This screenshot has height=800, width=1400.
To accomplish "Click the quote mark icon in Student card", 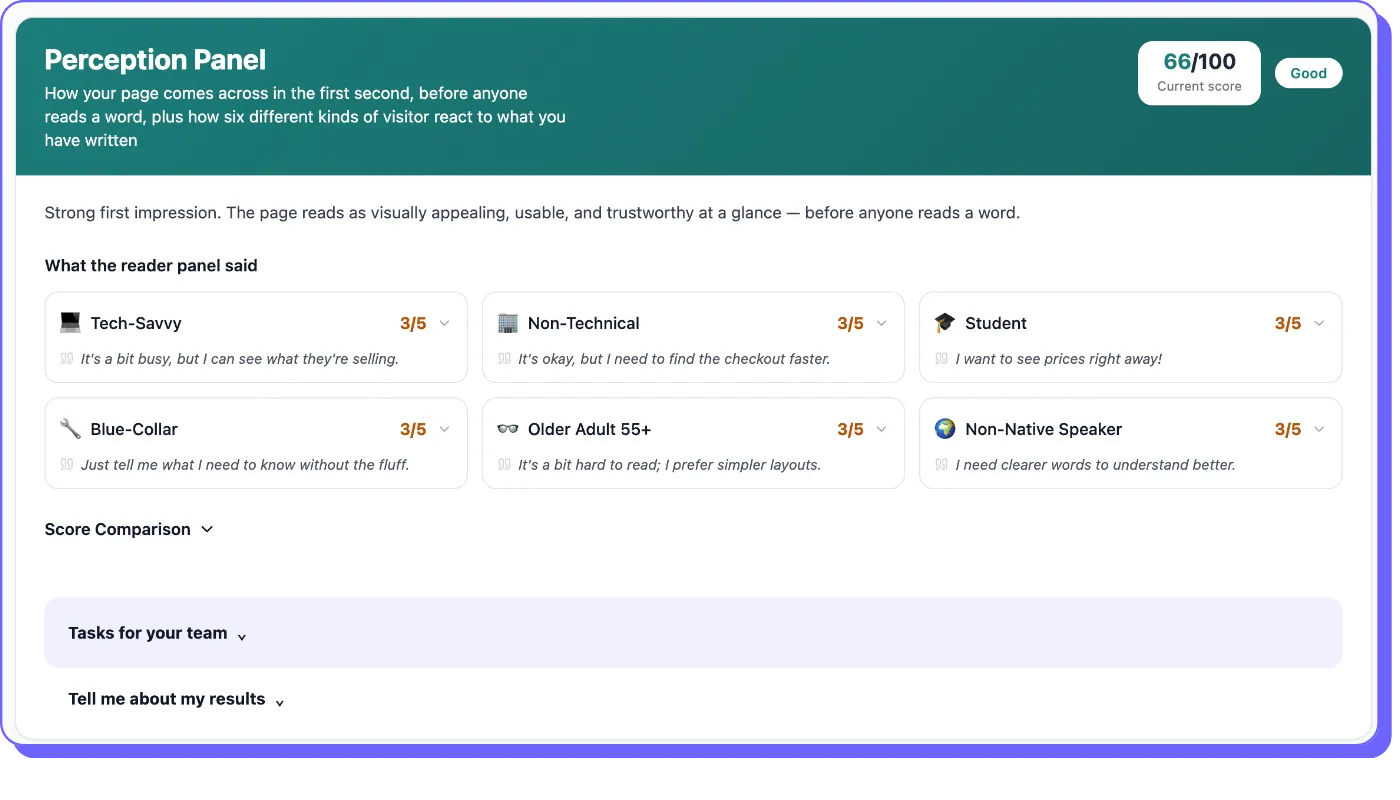I will click(x=941, y=359).
